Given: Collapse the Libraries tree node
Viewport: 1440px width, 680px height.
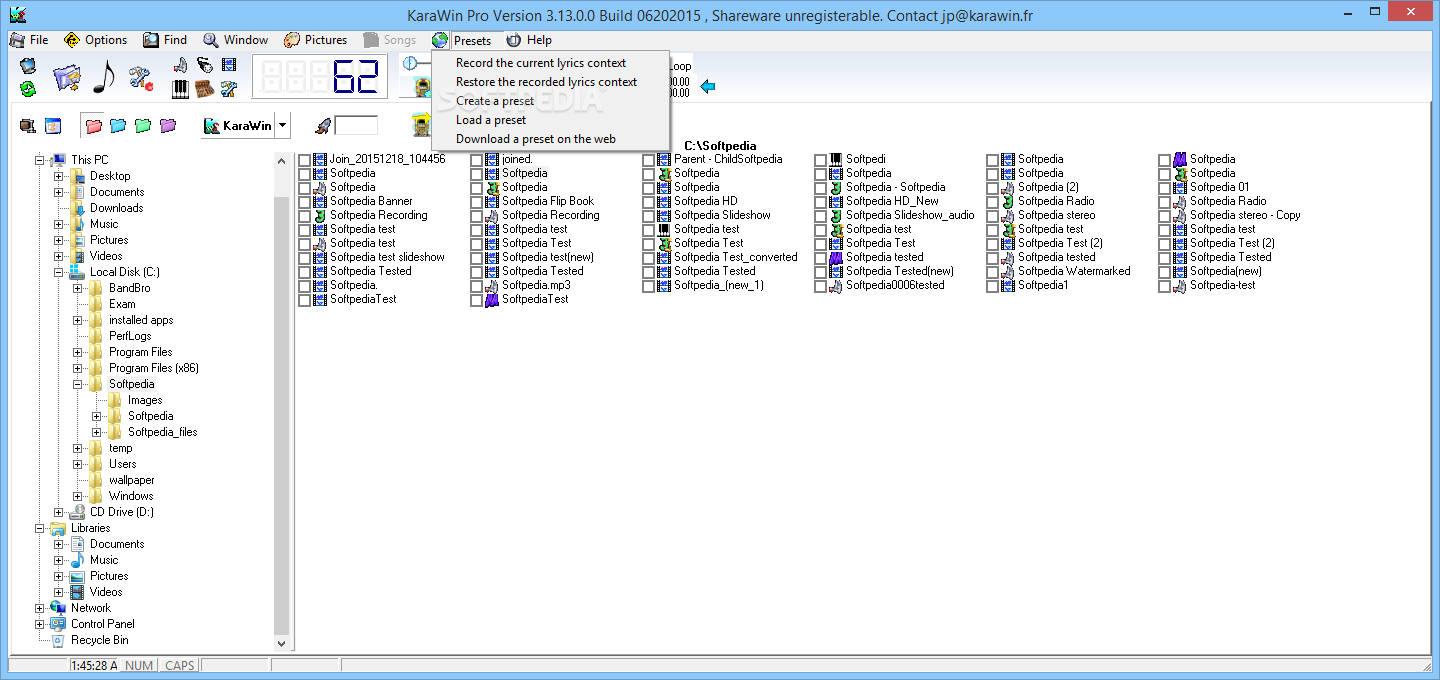Looking at the screenshot, I should 39,528.
